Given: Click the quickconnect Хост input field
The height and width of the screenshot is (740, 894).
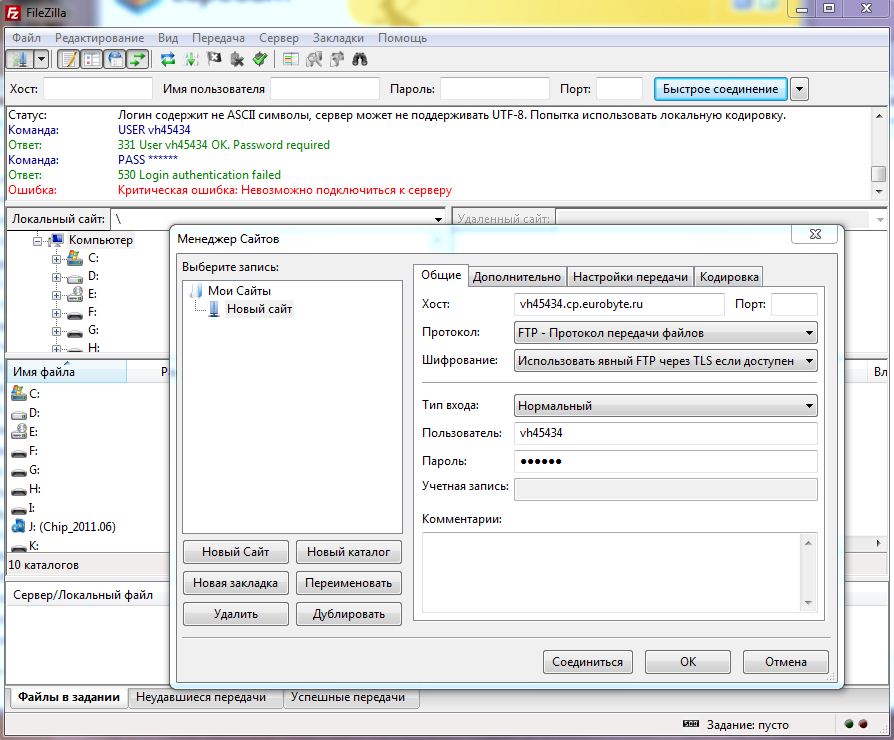Looking at the screenshot, I should pyautogui.click(x=98, y=89).
